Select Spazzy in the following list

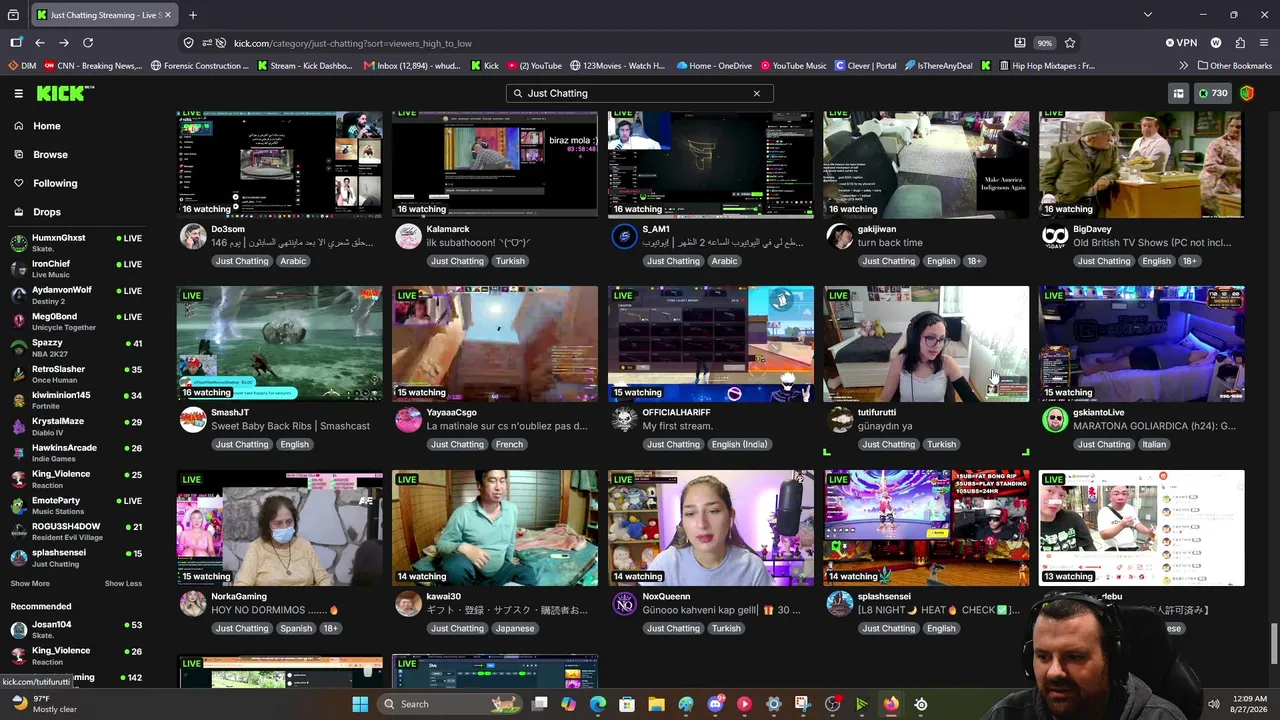tap(76, 348)
